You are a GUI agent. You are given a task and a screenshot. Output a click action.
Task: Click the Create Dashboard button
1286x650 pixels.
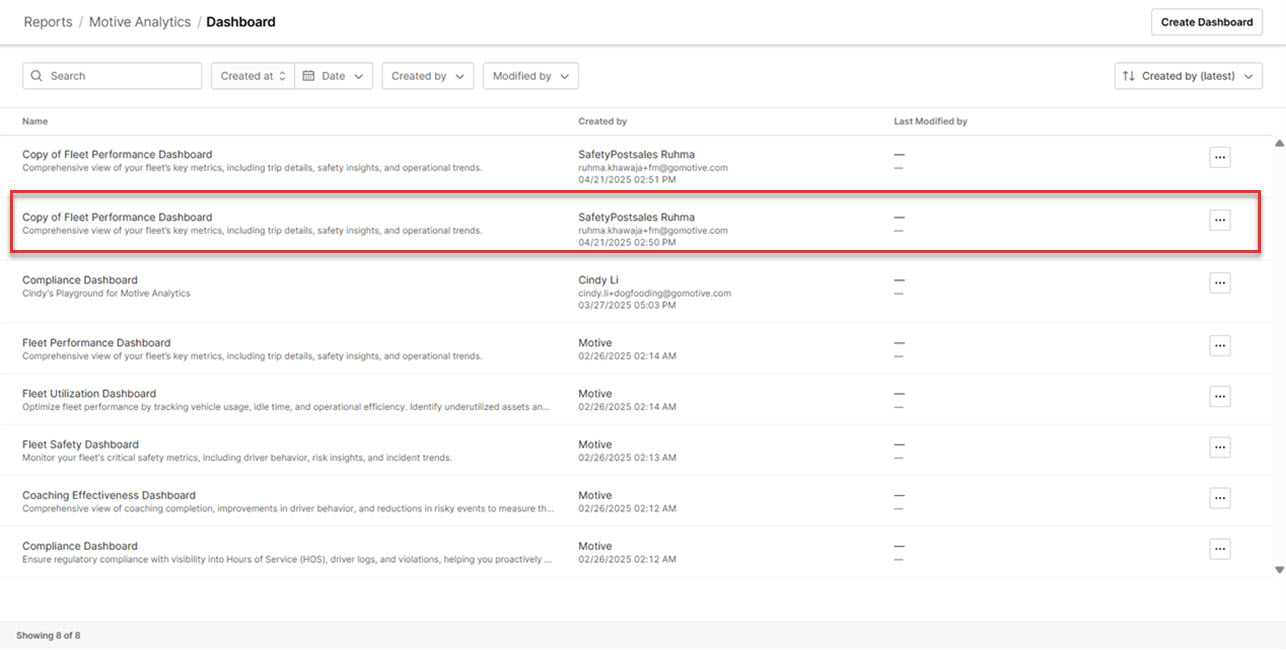1206,22
